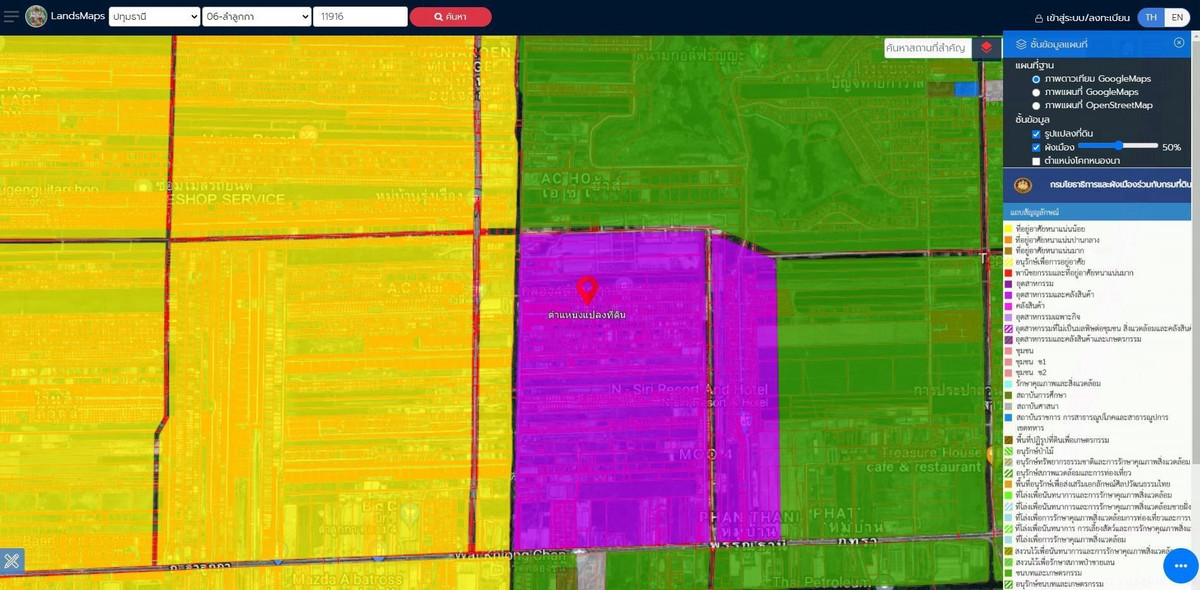Select the OpenStreetMap base map option
Viewport: 1200px width, 590px height.
1036,105
